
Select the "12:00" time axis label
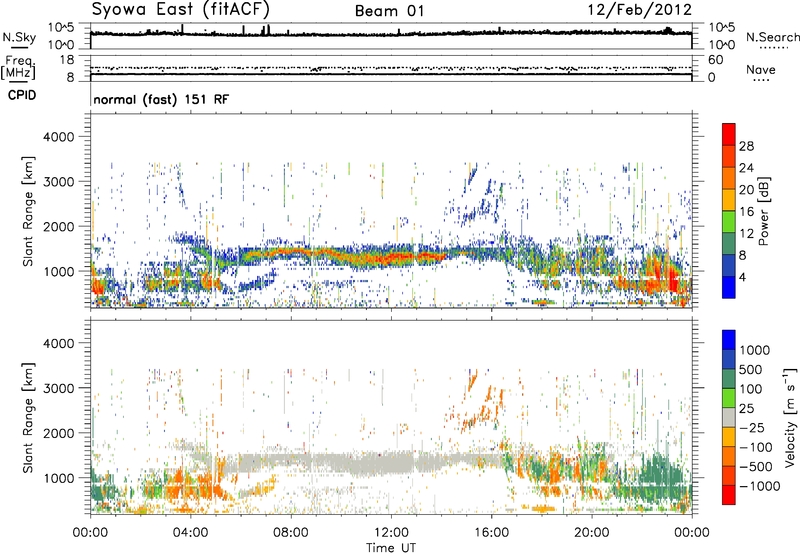pos(391,533)
